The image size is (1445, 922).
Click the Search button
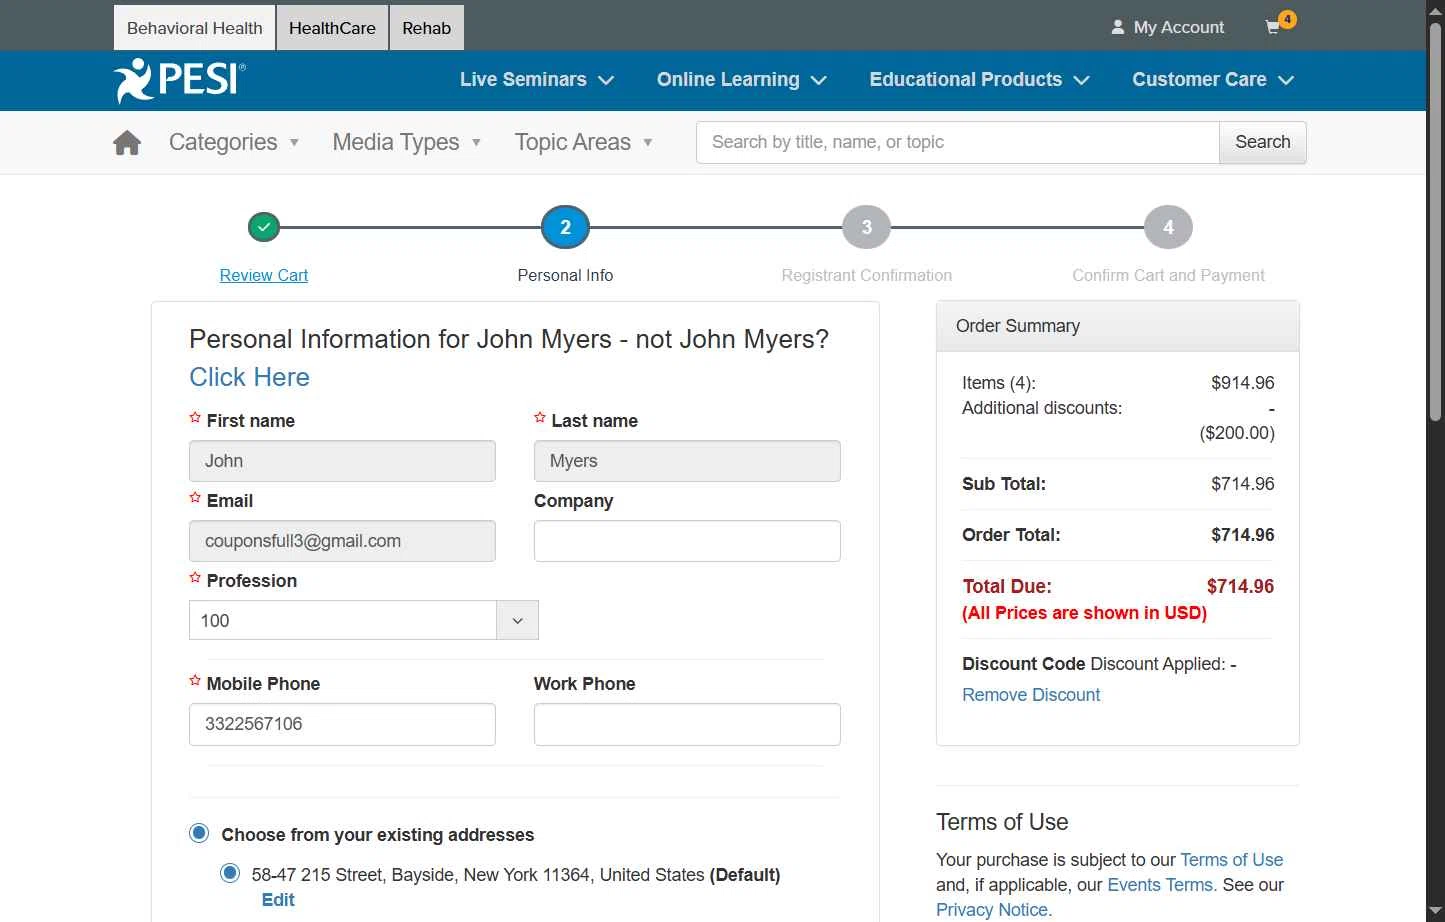click(x=1263, y=142)
